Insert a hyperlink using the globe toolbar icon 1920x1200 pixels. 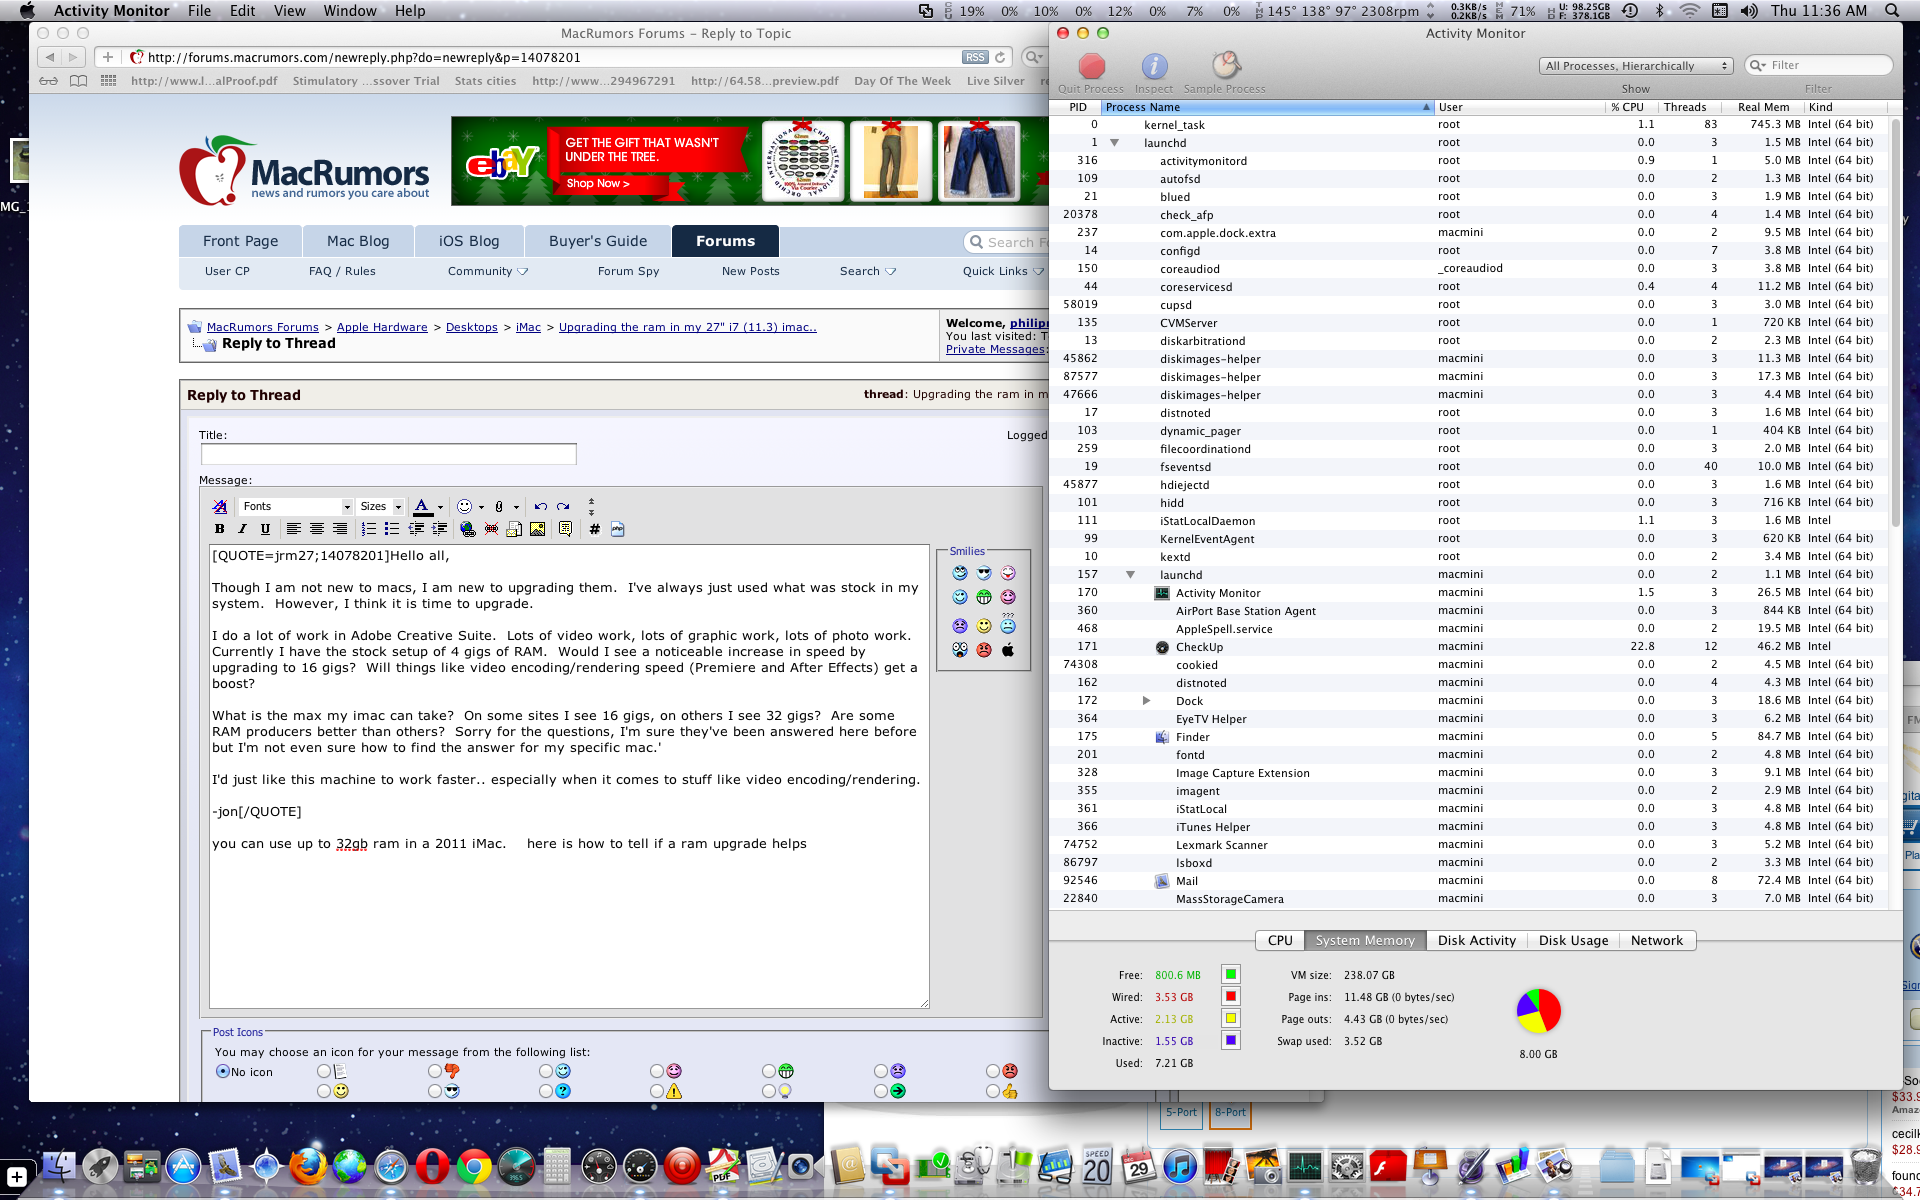467,530
